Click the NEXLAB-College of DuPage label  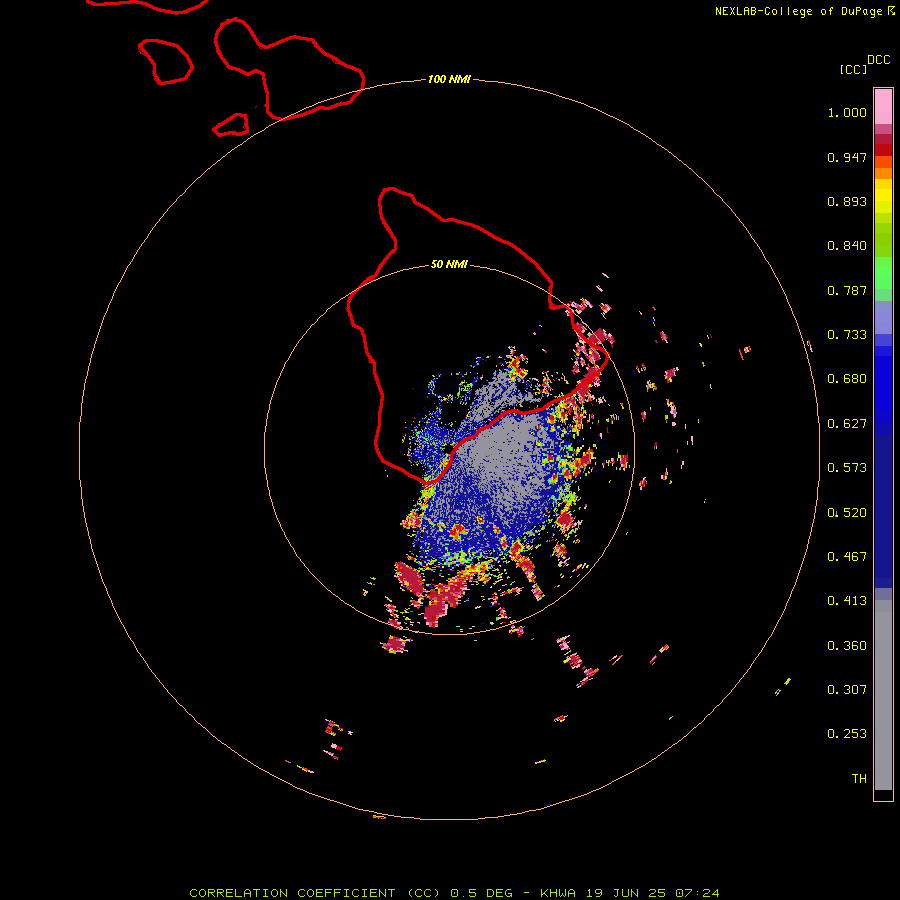coord(798,11)
